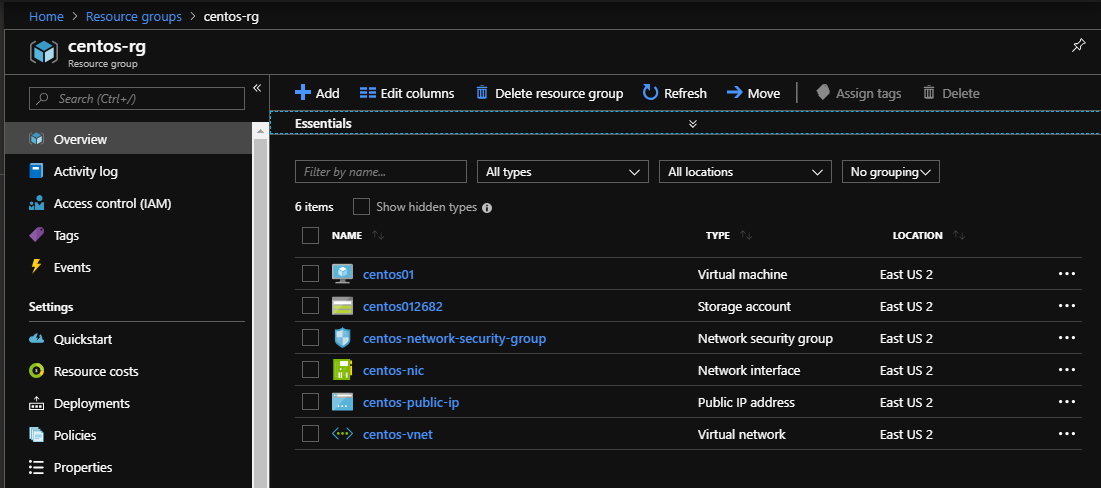
Task: Tick the select-all checkbox in the header
Action: 310,235
